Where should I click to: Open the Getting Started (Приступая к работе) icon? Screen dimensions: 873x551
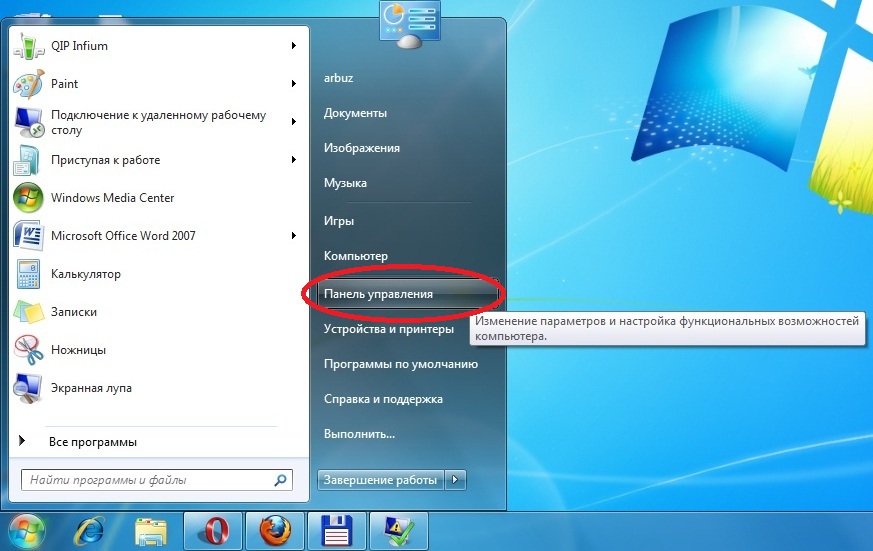coord(28,160)
